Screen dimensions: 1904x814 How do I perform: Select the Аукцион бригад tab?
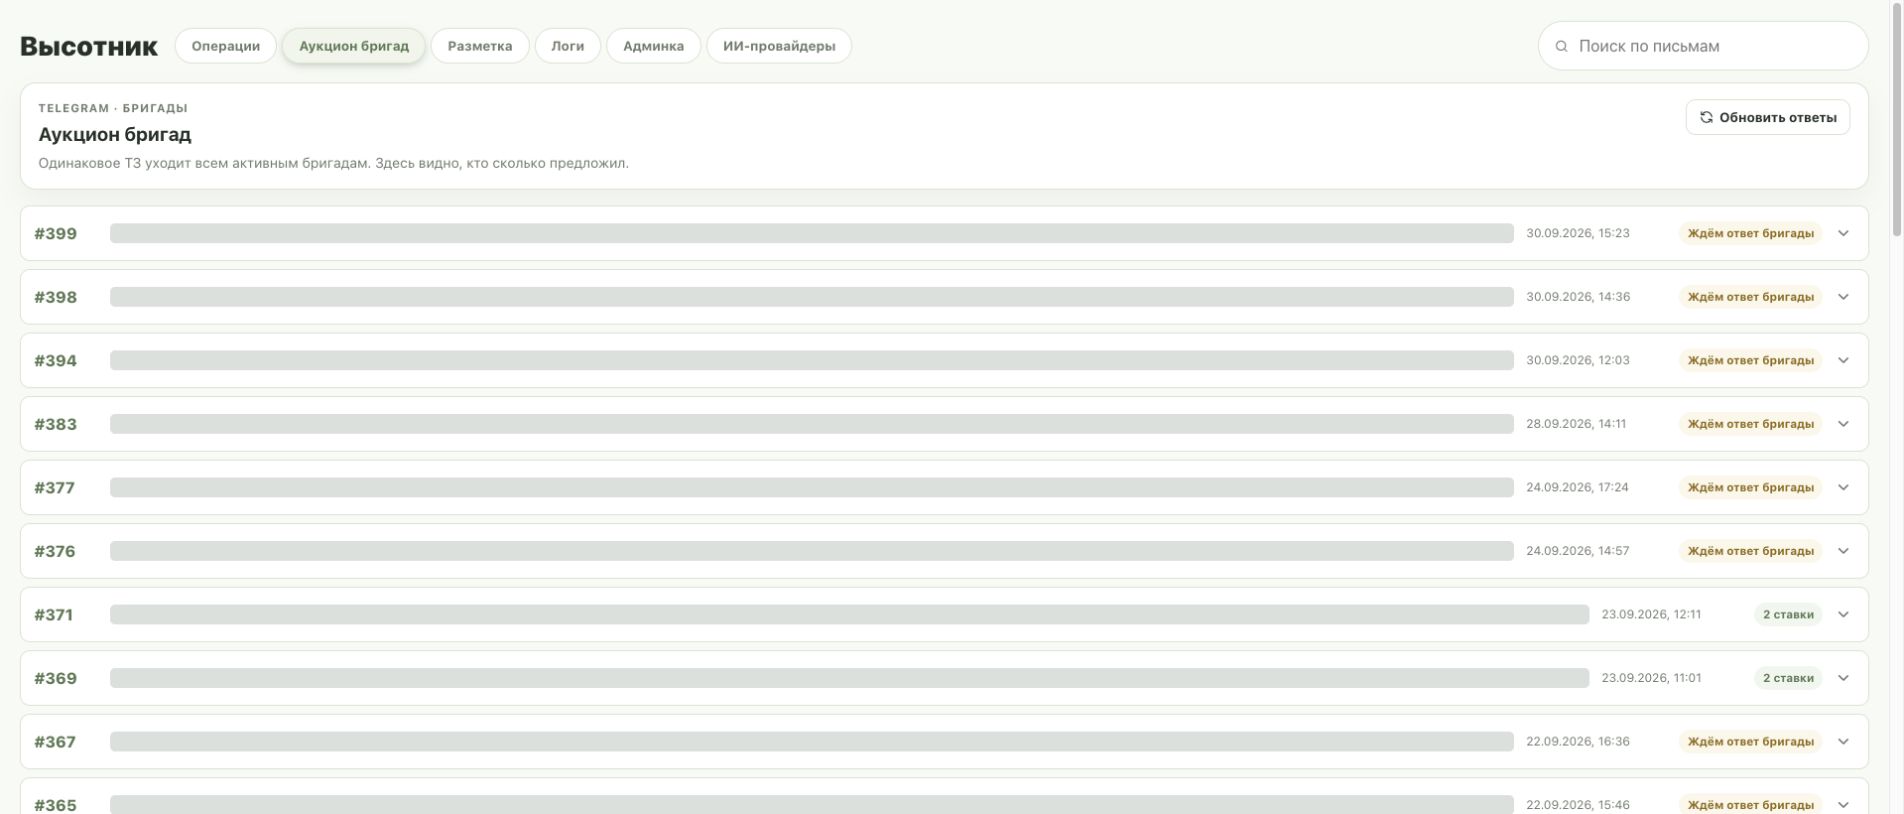pos(354,46)
